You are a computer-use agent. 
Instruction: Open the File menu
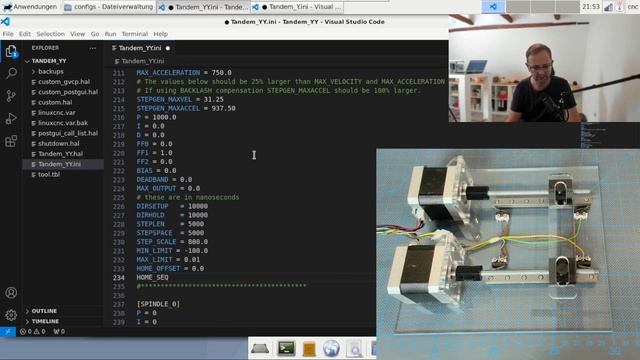pos(8,34)
